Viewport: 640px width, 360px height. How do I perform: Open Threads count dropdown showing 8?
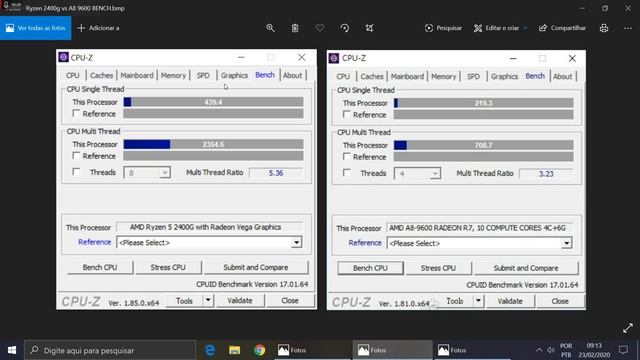coord(147,173)
